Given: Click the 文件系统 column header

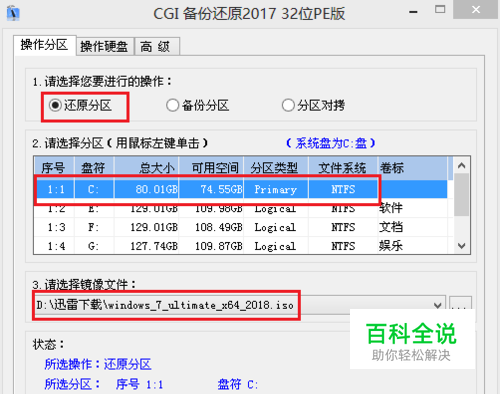Looking at the screenshot, I should (343, 168).
